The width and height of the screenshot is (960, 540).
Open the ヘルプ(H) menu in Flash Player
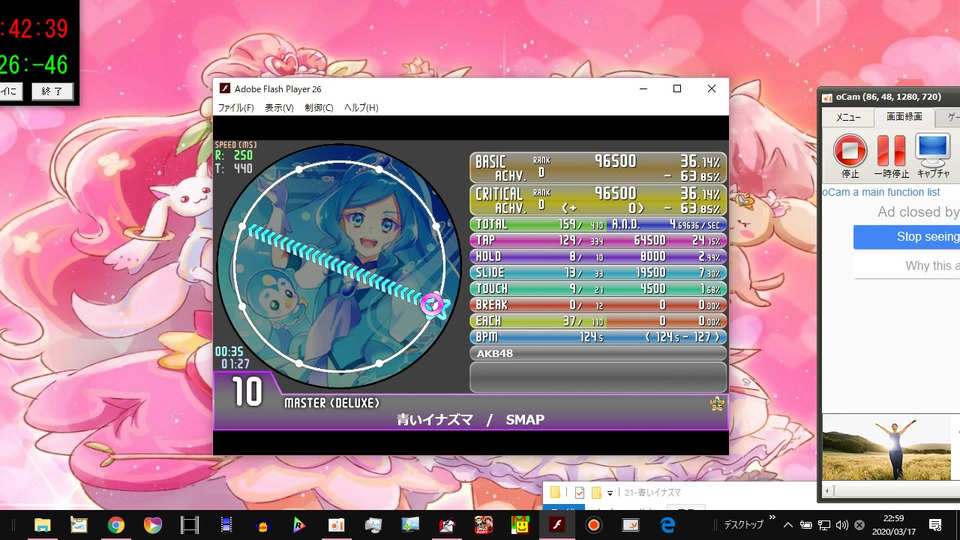[x=361, y=108]
